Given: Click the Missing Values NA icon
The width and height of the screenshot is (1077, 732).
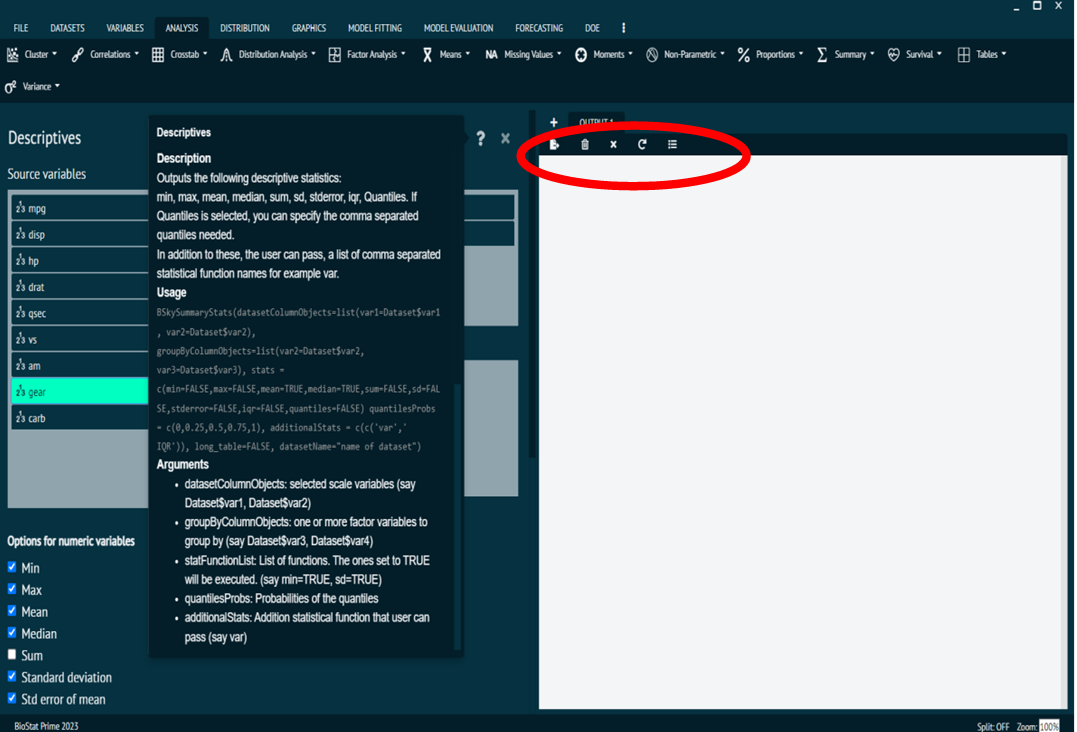Looking at the screenshot, I should pos(491,54).
